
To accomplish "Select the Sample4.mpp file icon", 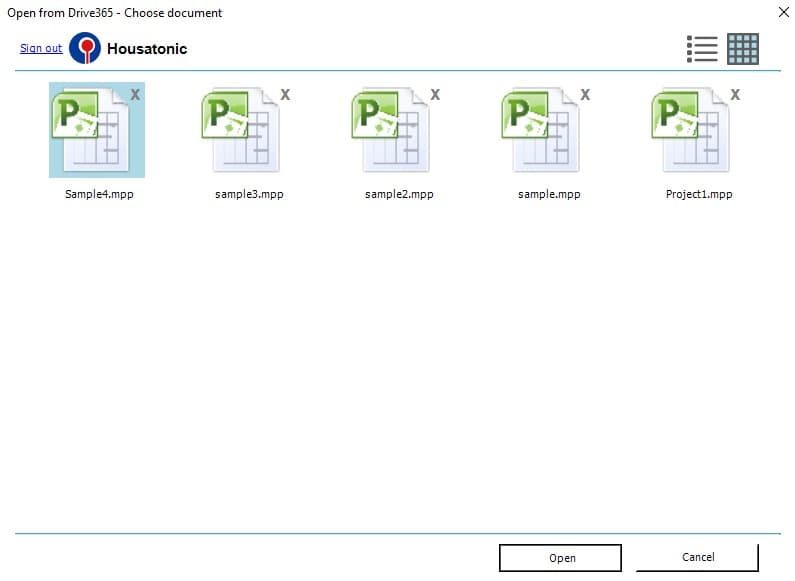I will pos(91,130).
